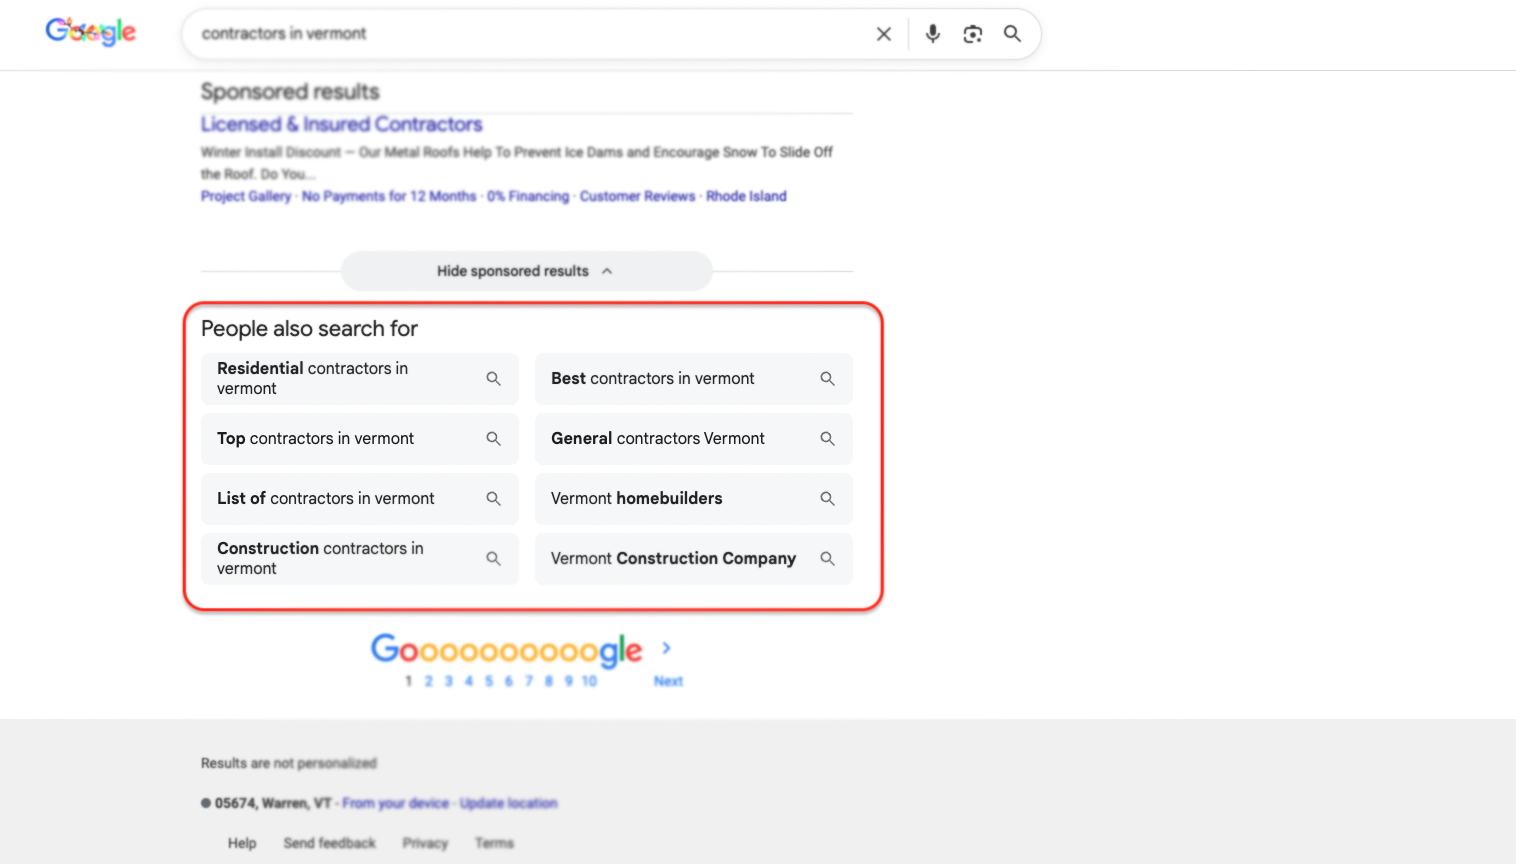This screenshot has width=1516, height=864.
Task: Open the 'Licensed & Insured Contractors' ad
Action: tap(341, 123)
